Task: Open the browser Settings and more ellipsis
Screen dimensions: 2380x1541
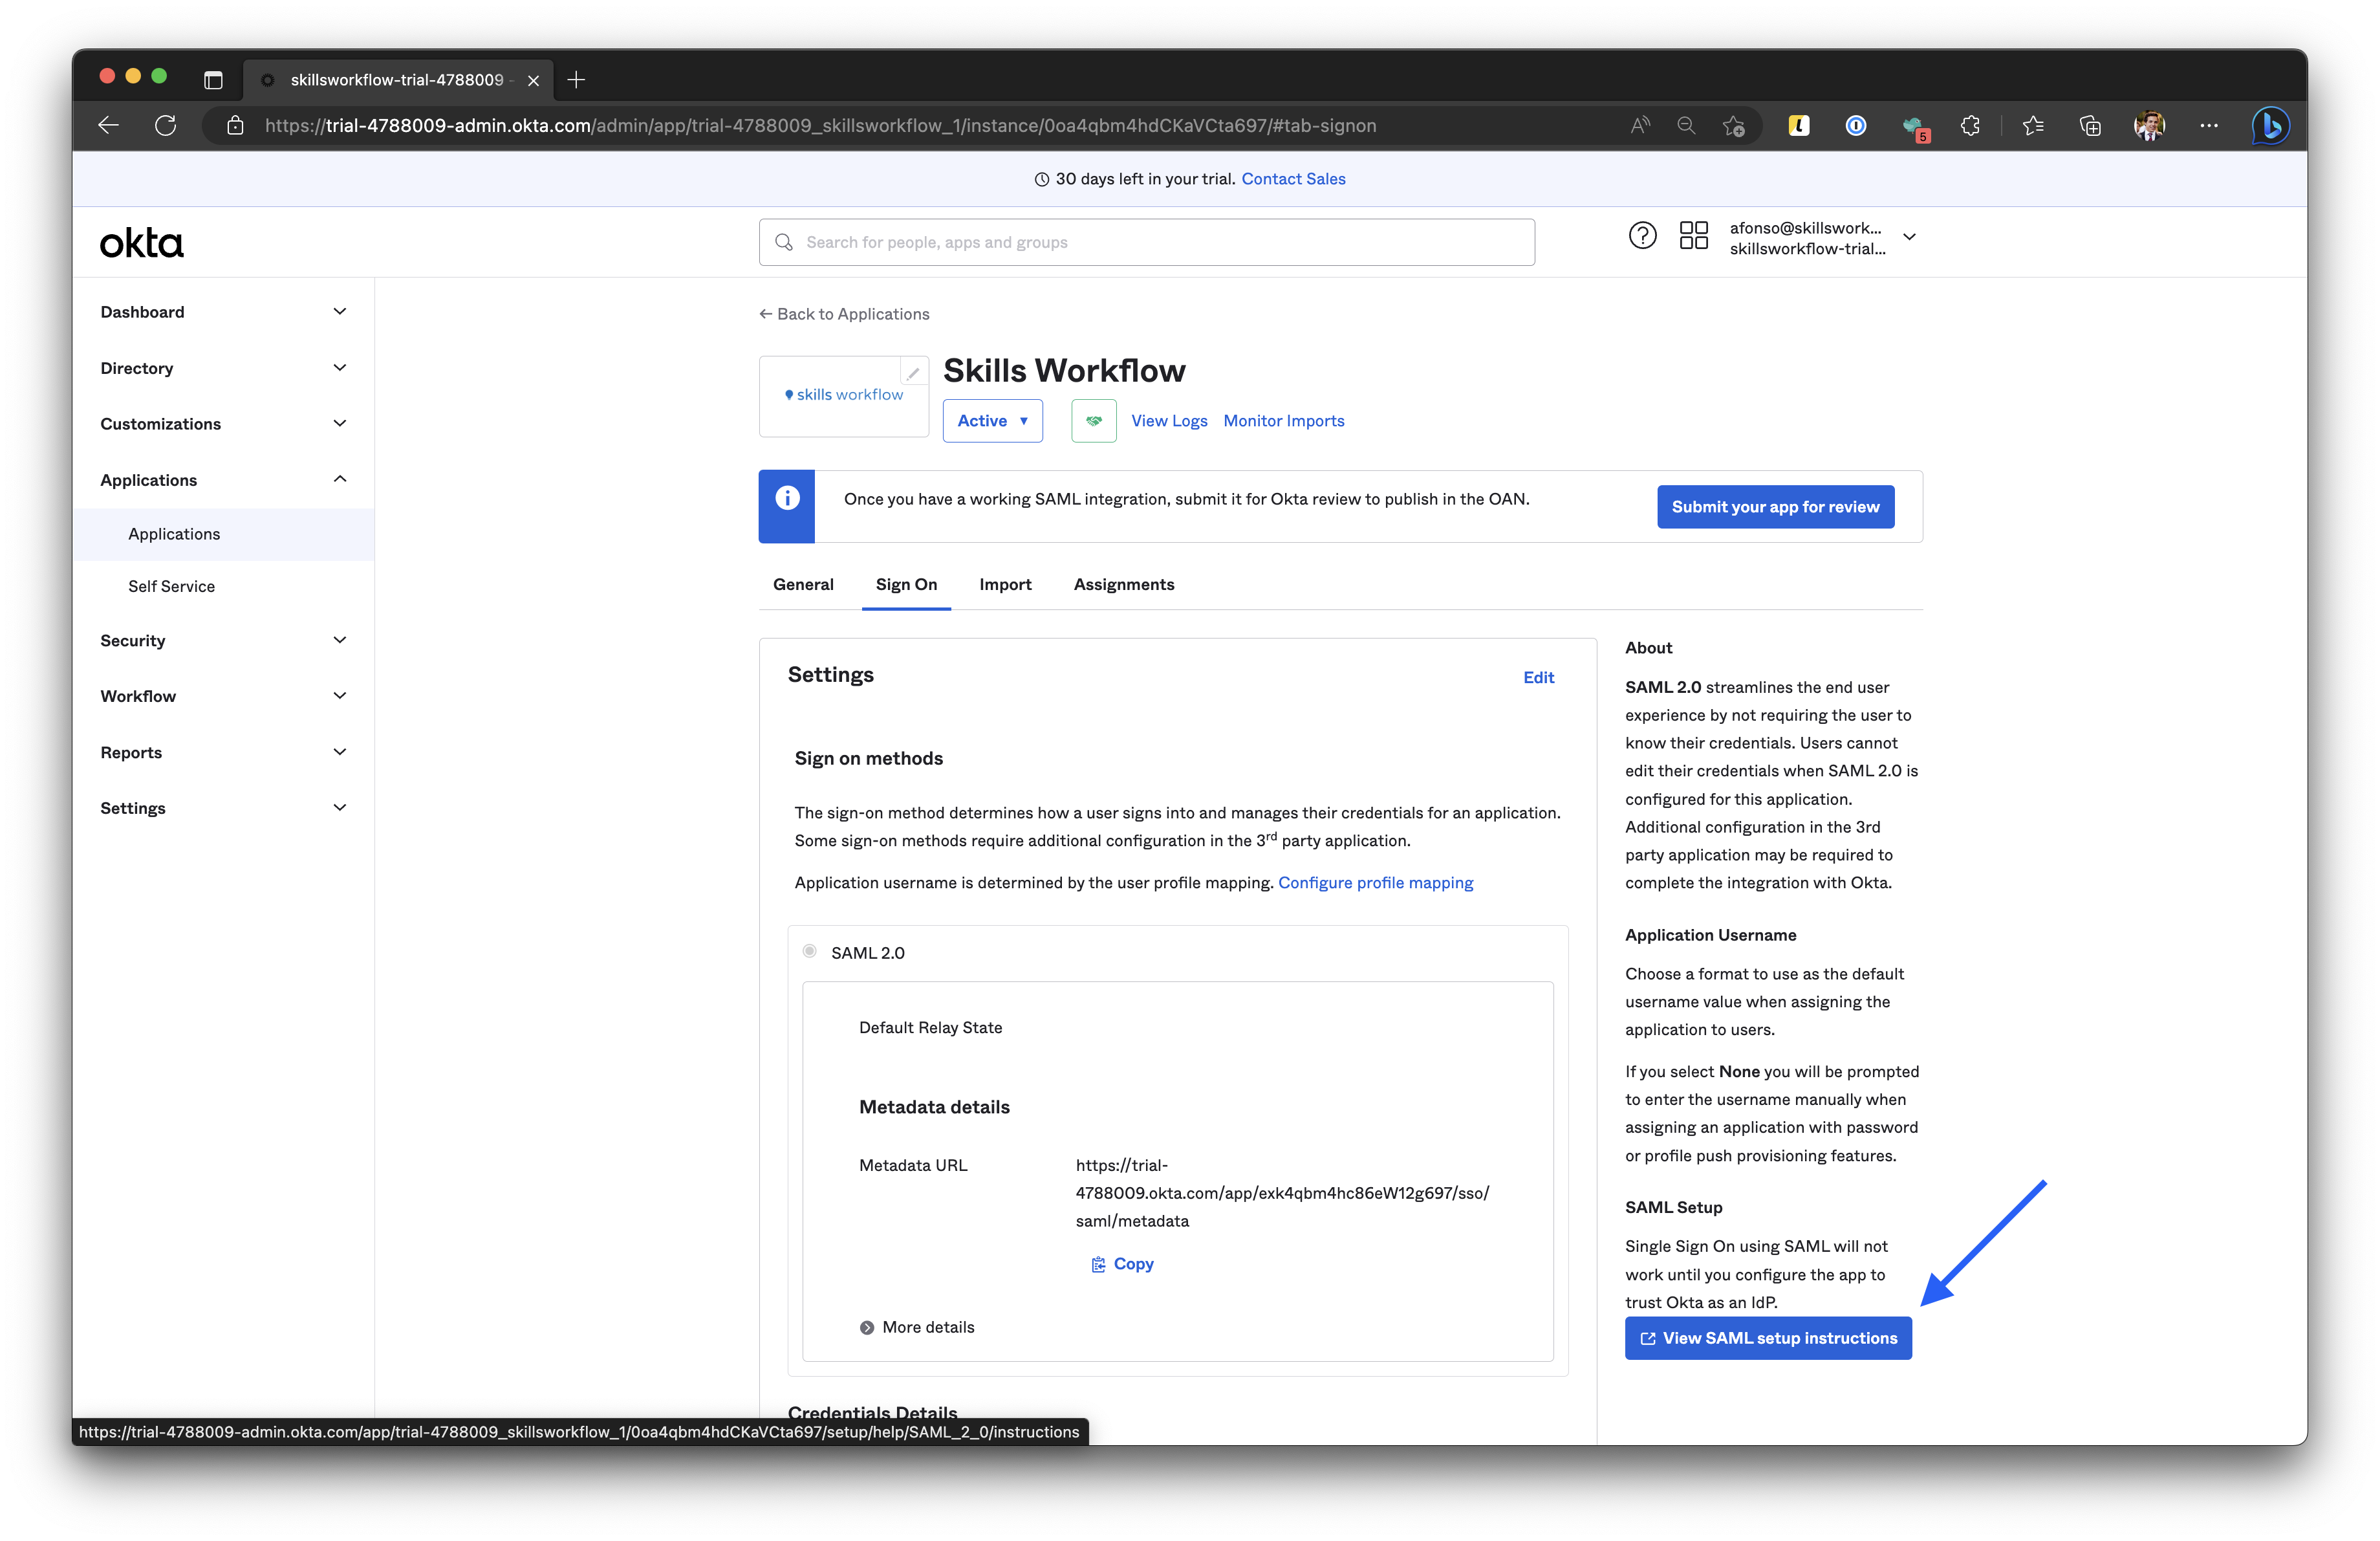Action: click(2209, 125)
